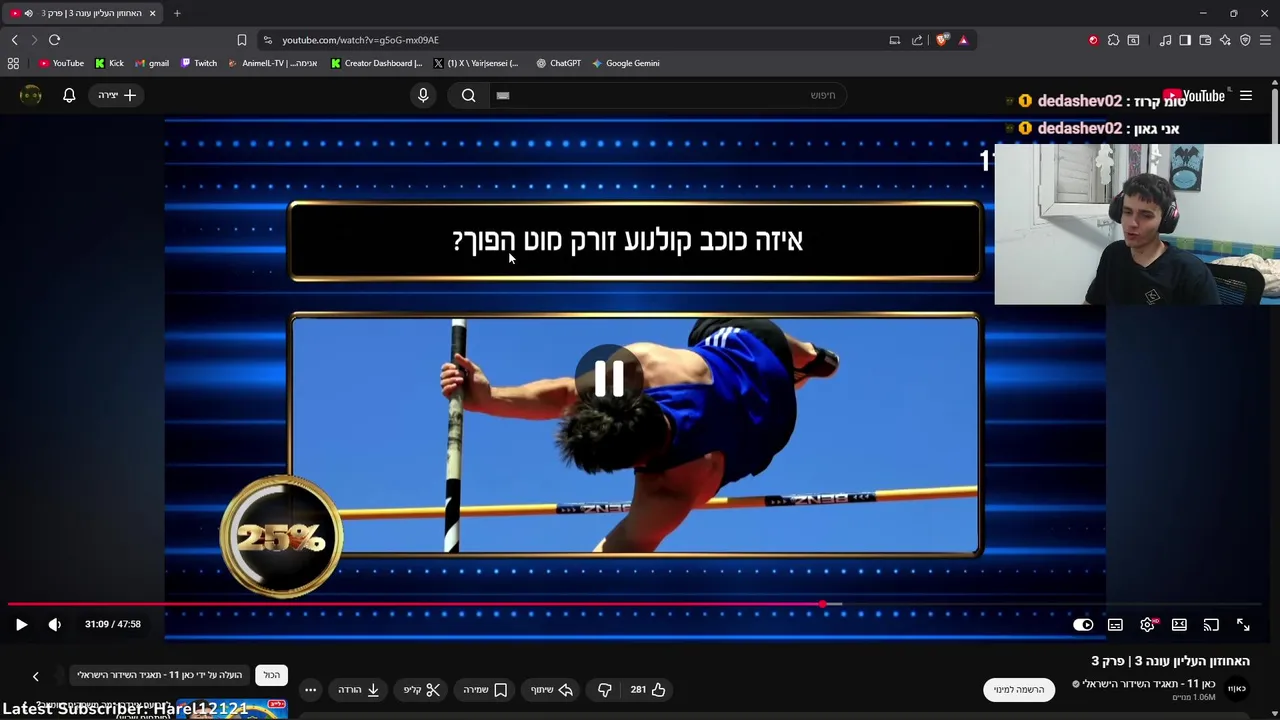Search by voice with the microphone
The width and height of the screenshot is (1280, 720).
[x=423, y=95]
